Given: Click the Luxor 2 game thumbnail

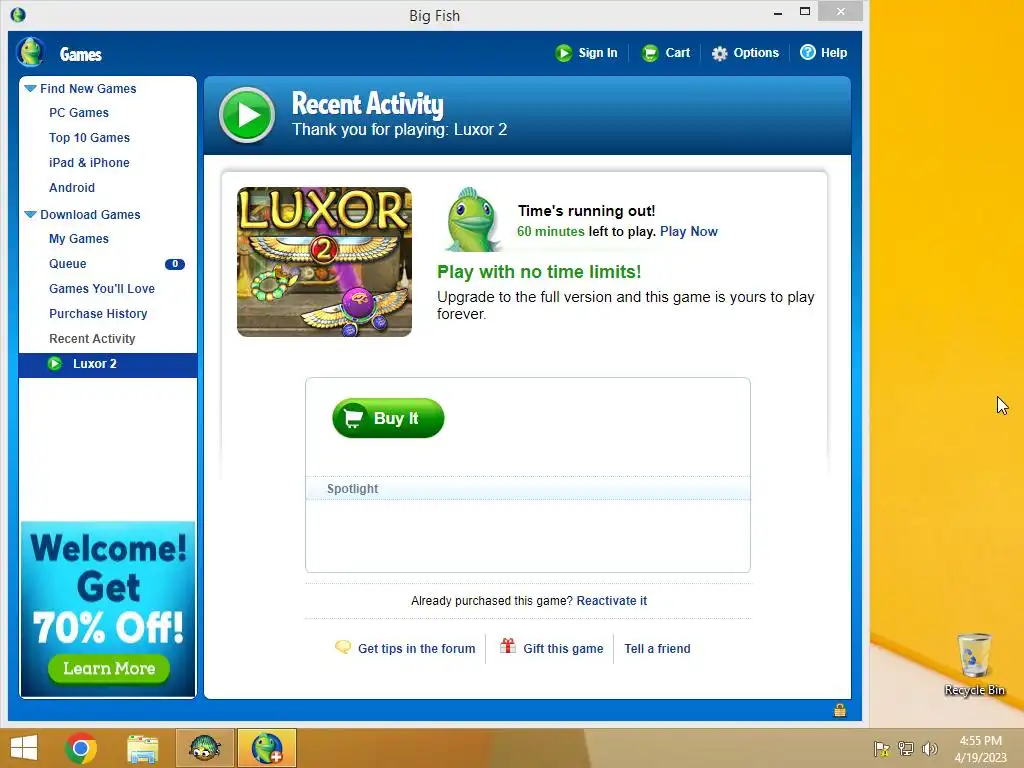Looking at the screenshot, I should click(x=325, y=262).
